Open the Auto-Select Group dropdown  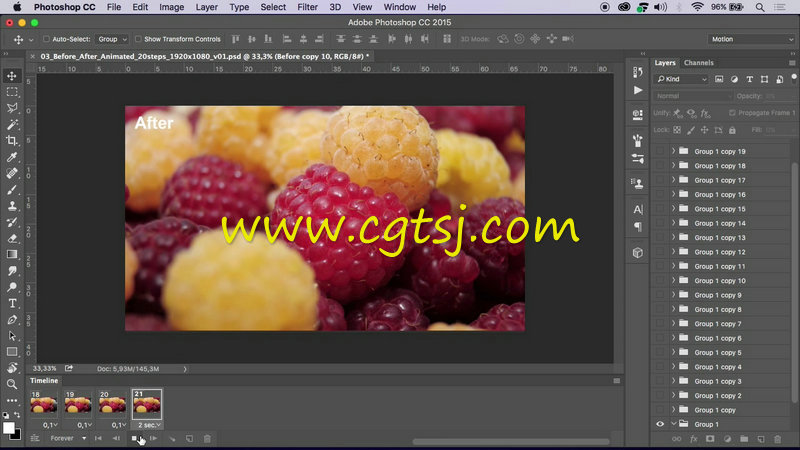(x=112, y=39)
